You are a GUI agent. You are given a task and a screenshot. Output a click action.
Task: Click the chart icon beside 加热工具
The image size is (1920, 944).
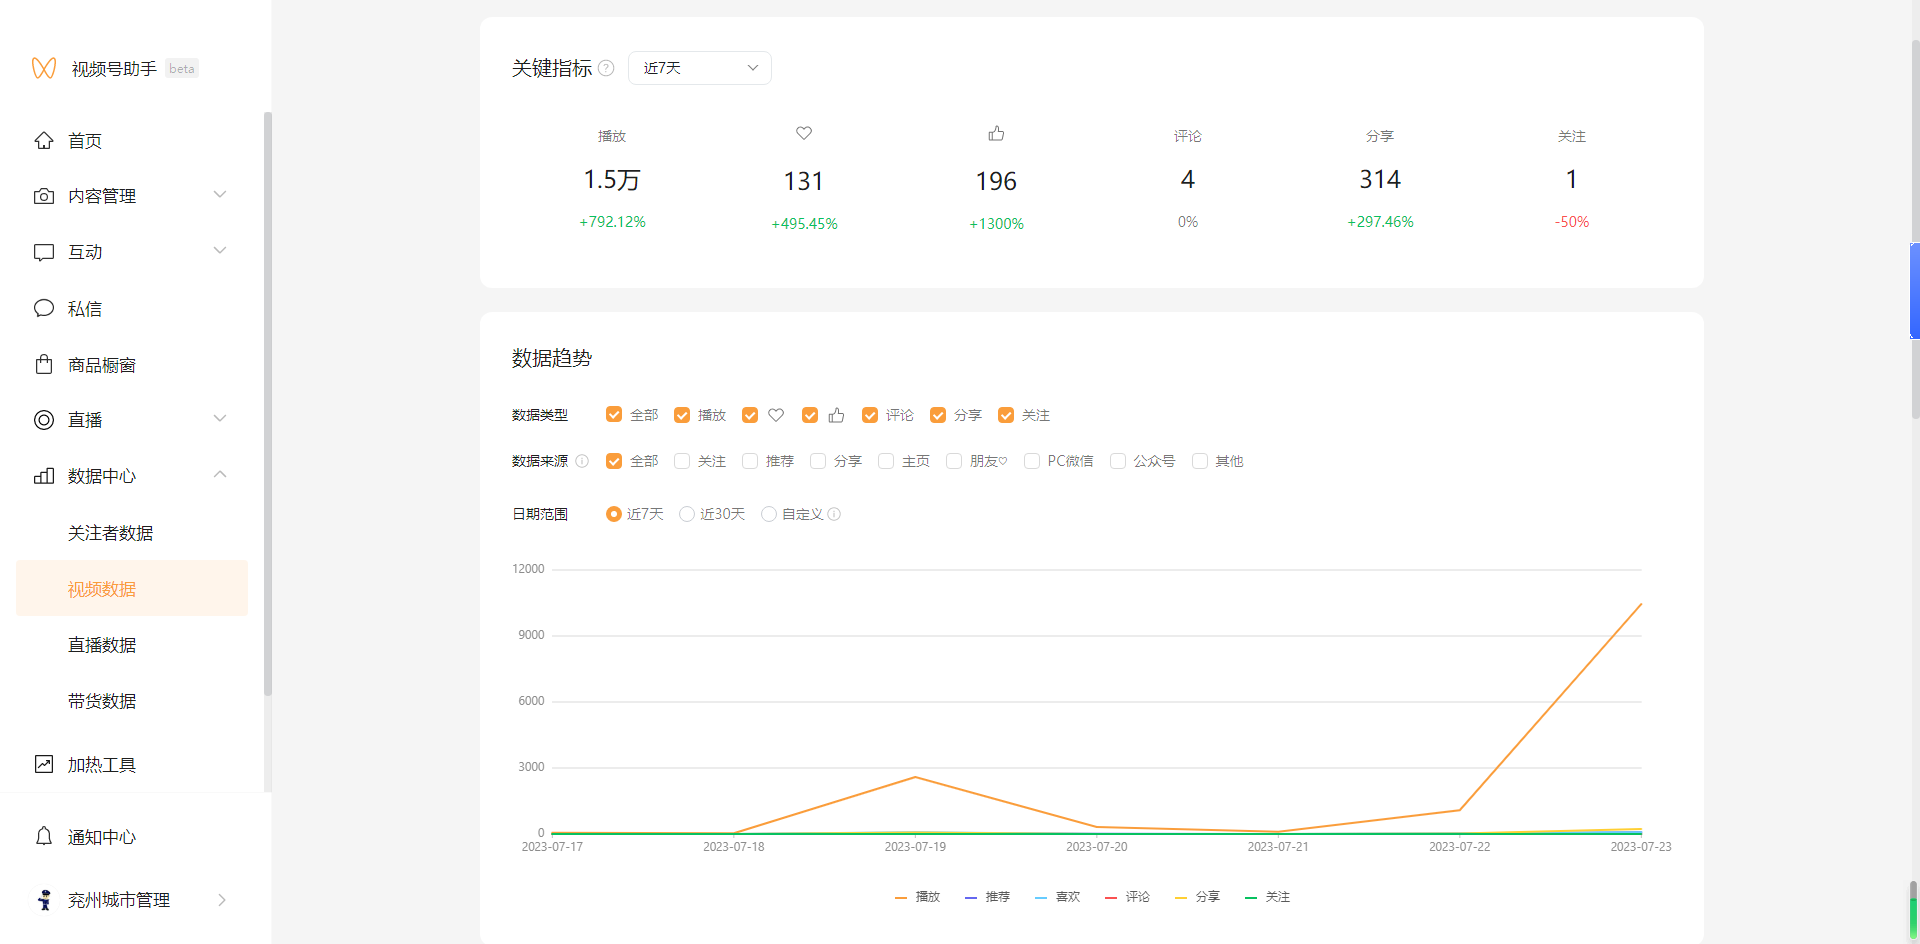pos(44,764)
